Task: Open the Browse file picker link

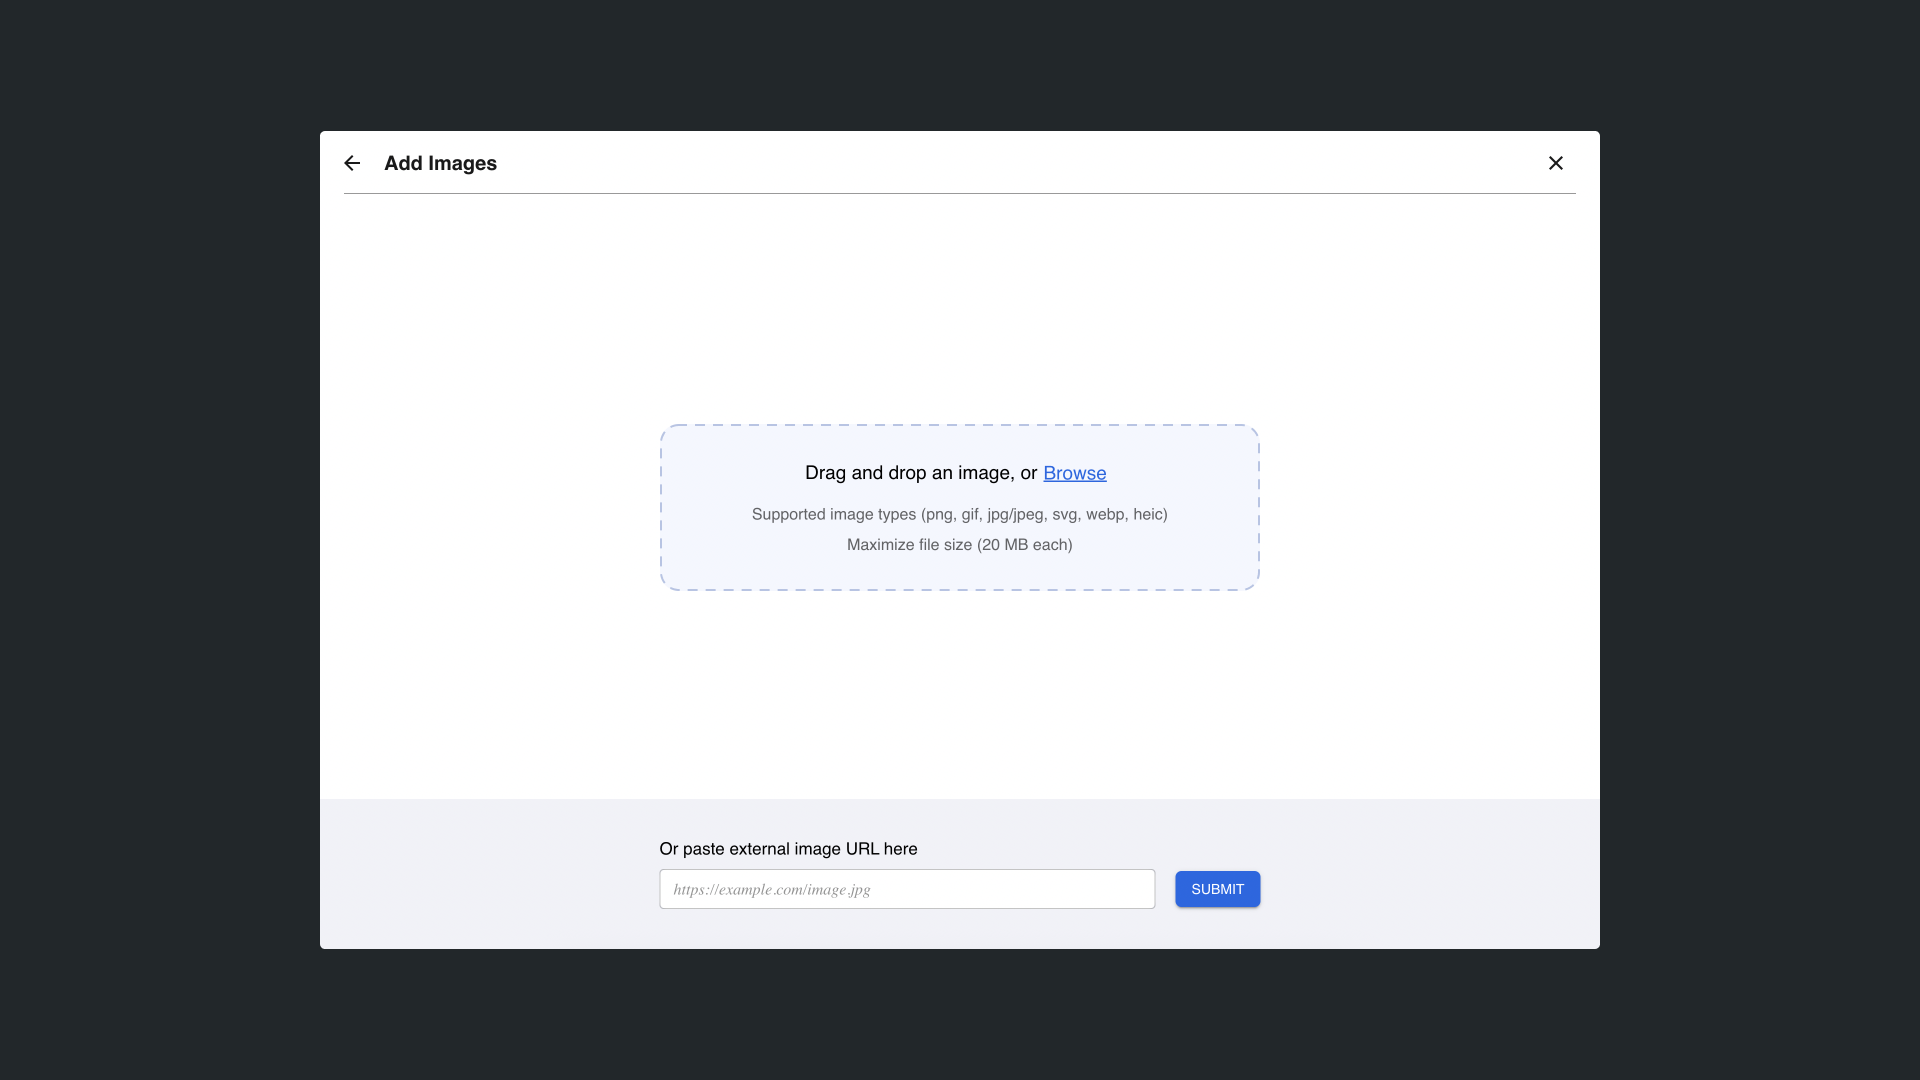Action: [1074, 473]
